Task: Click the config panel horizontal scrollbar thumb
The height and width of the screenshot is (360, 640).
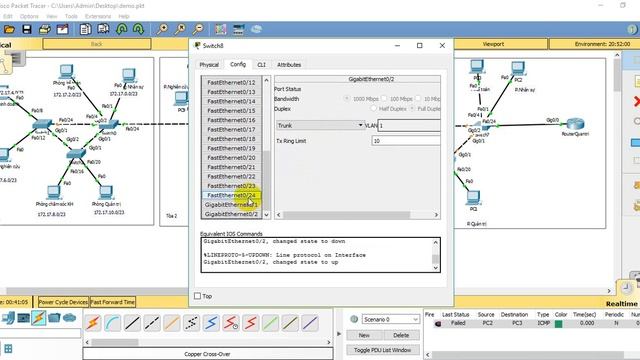Action: coord(346,215)
